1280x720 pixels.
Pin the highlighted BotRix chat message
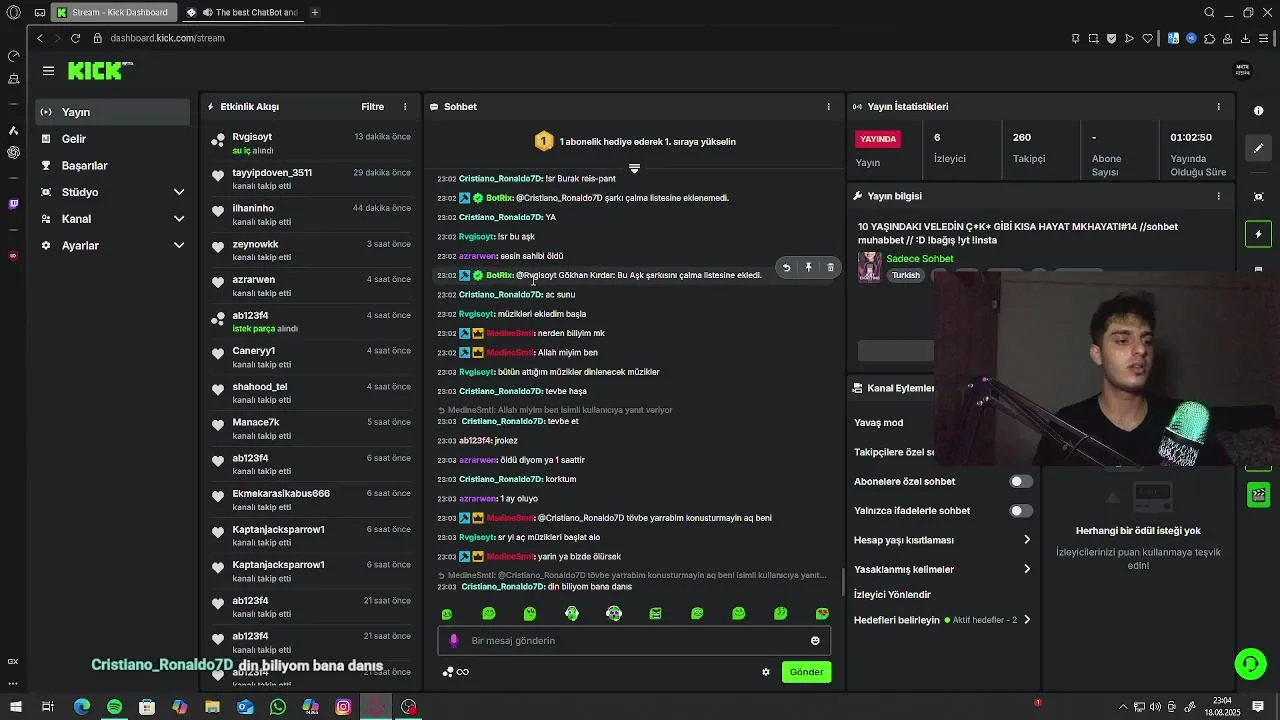click(x=808, y=268)
